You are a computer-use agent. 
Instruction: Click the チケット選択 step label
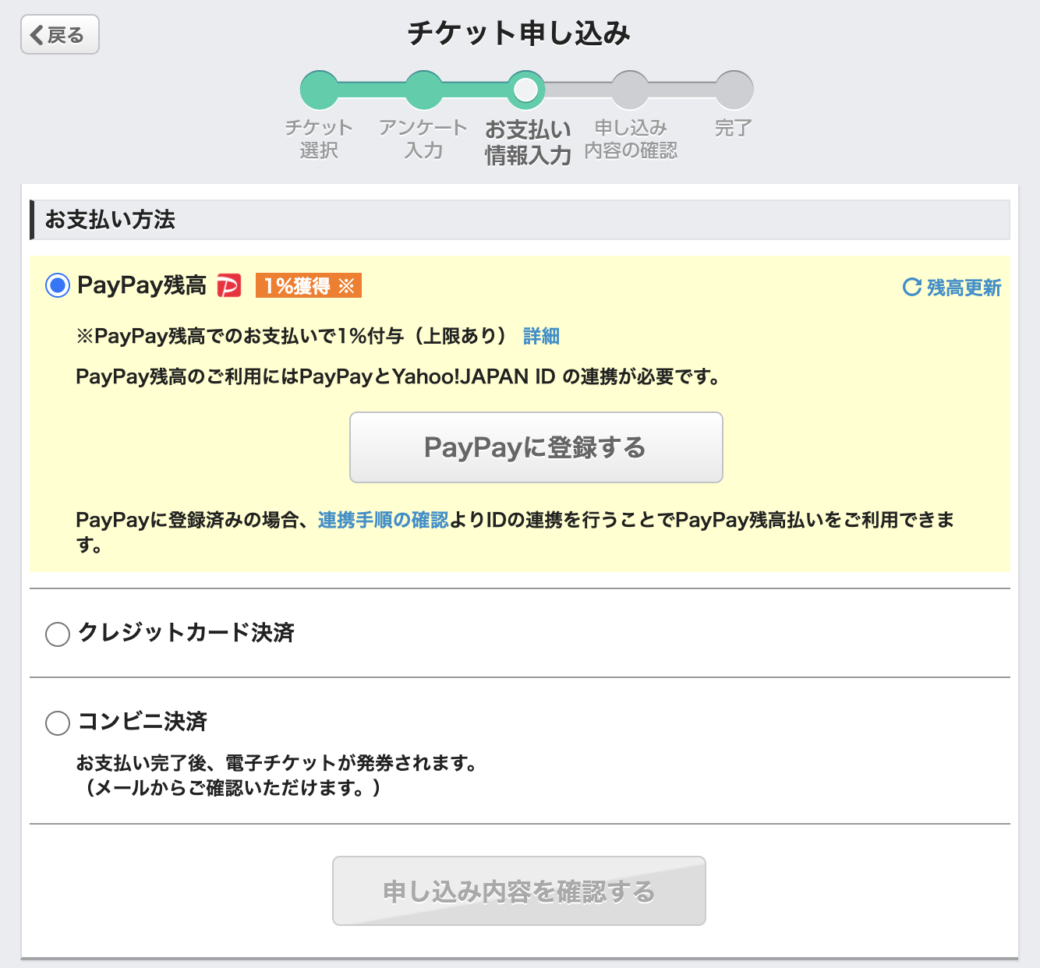pos(319,139)
